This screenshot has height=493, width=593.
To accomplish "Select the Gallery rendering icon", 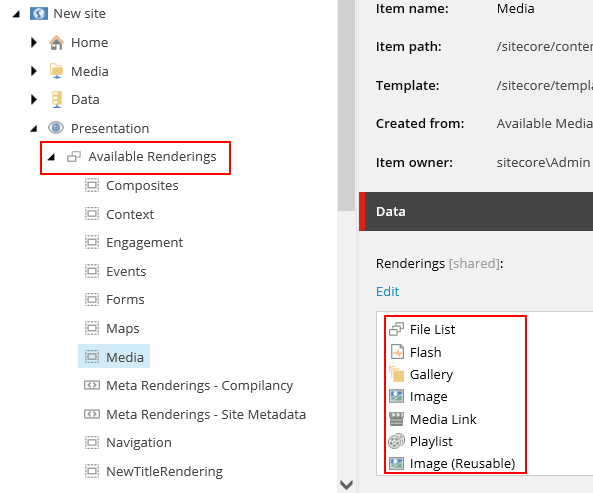I will click(396, 374).
